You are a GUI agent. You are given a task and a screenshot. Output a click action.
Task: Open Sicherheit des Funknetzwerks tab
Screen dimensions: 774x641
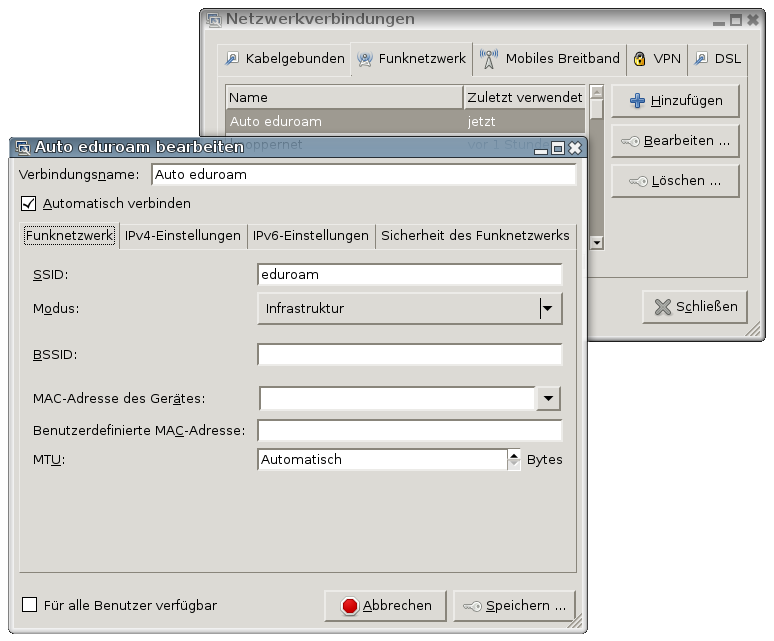(475, 236)
